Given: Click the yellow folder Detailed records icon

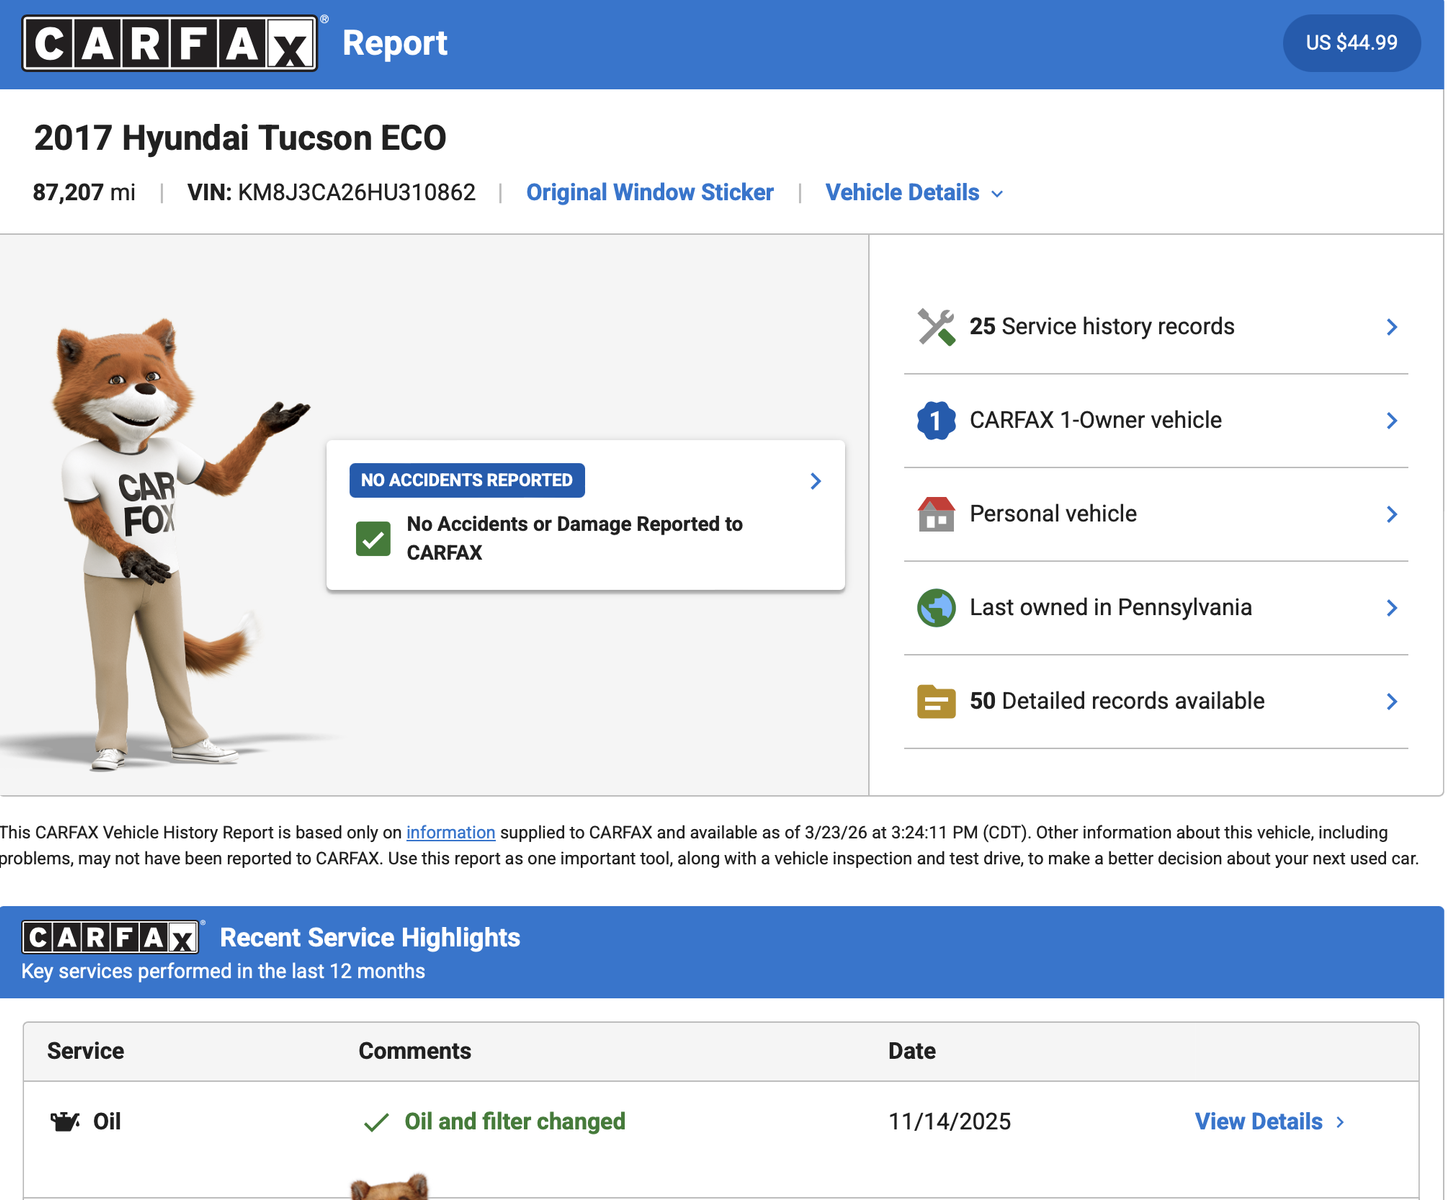Looking at the screenshot, I should (x=936, y=702).
